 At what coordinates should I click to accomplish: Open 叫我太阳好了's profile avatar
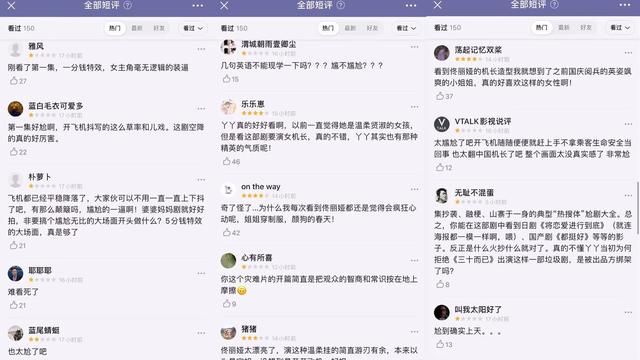(x=441, y=312)
